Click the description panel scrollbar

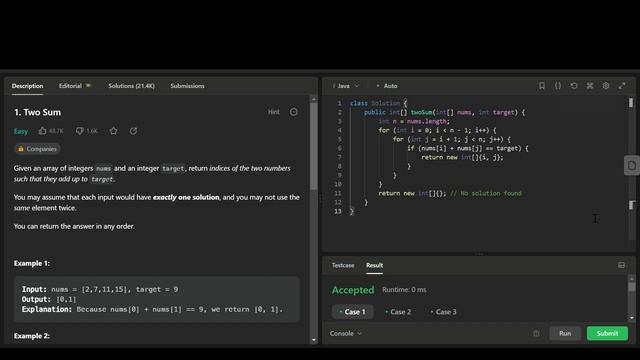pos(313,147)
